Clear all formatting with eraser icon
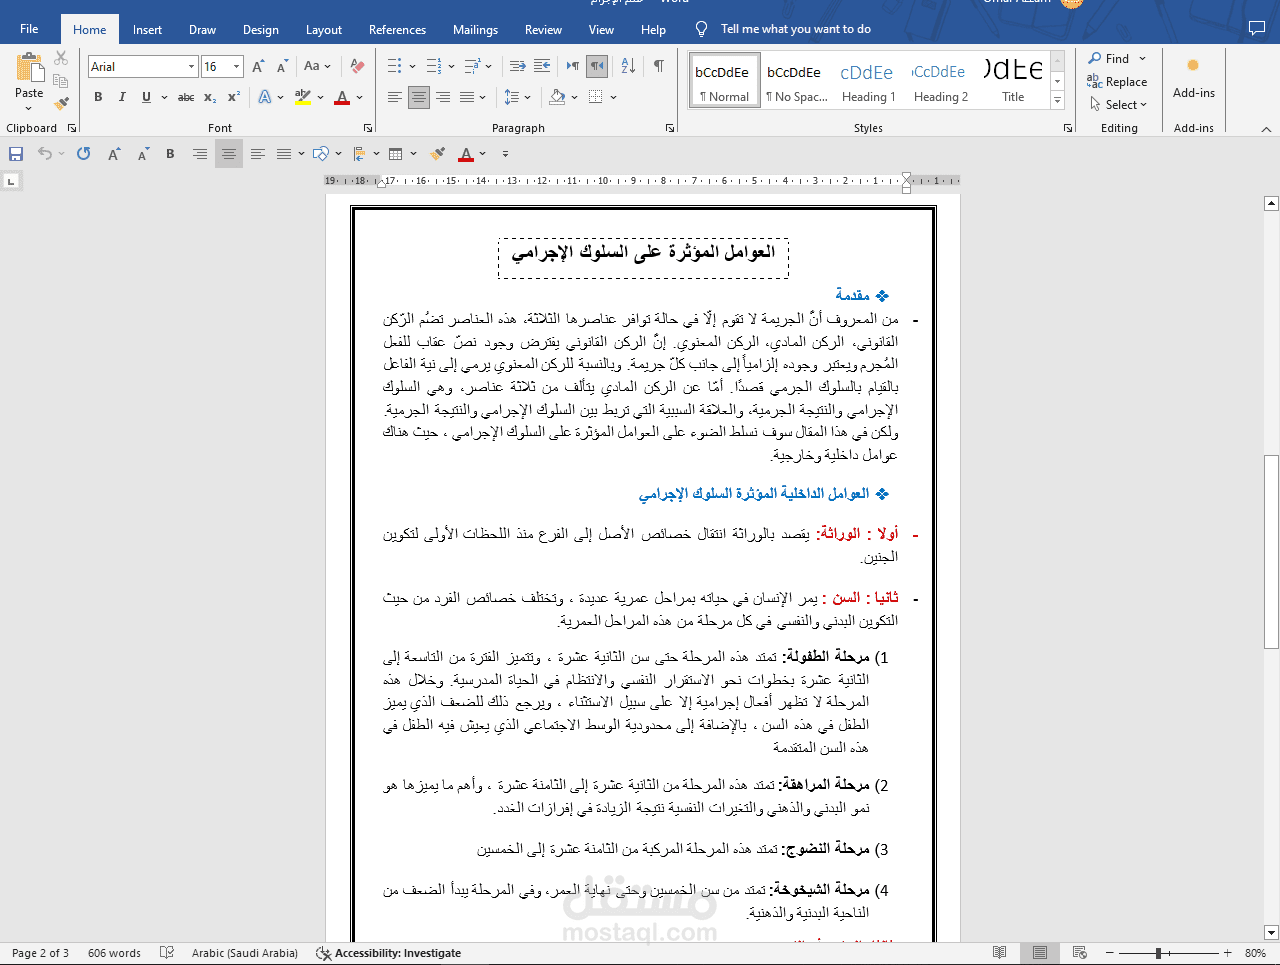 [357, 66]
